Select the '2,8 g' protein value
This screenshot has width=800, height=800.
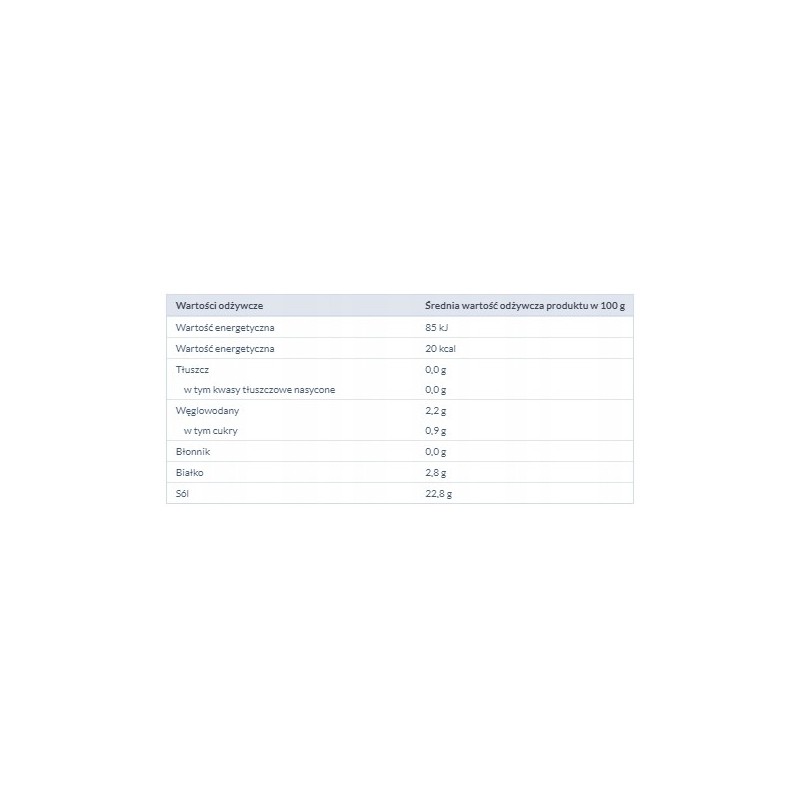click(x=436, y=472)
